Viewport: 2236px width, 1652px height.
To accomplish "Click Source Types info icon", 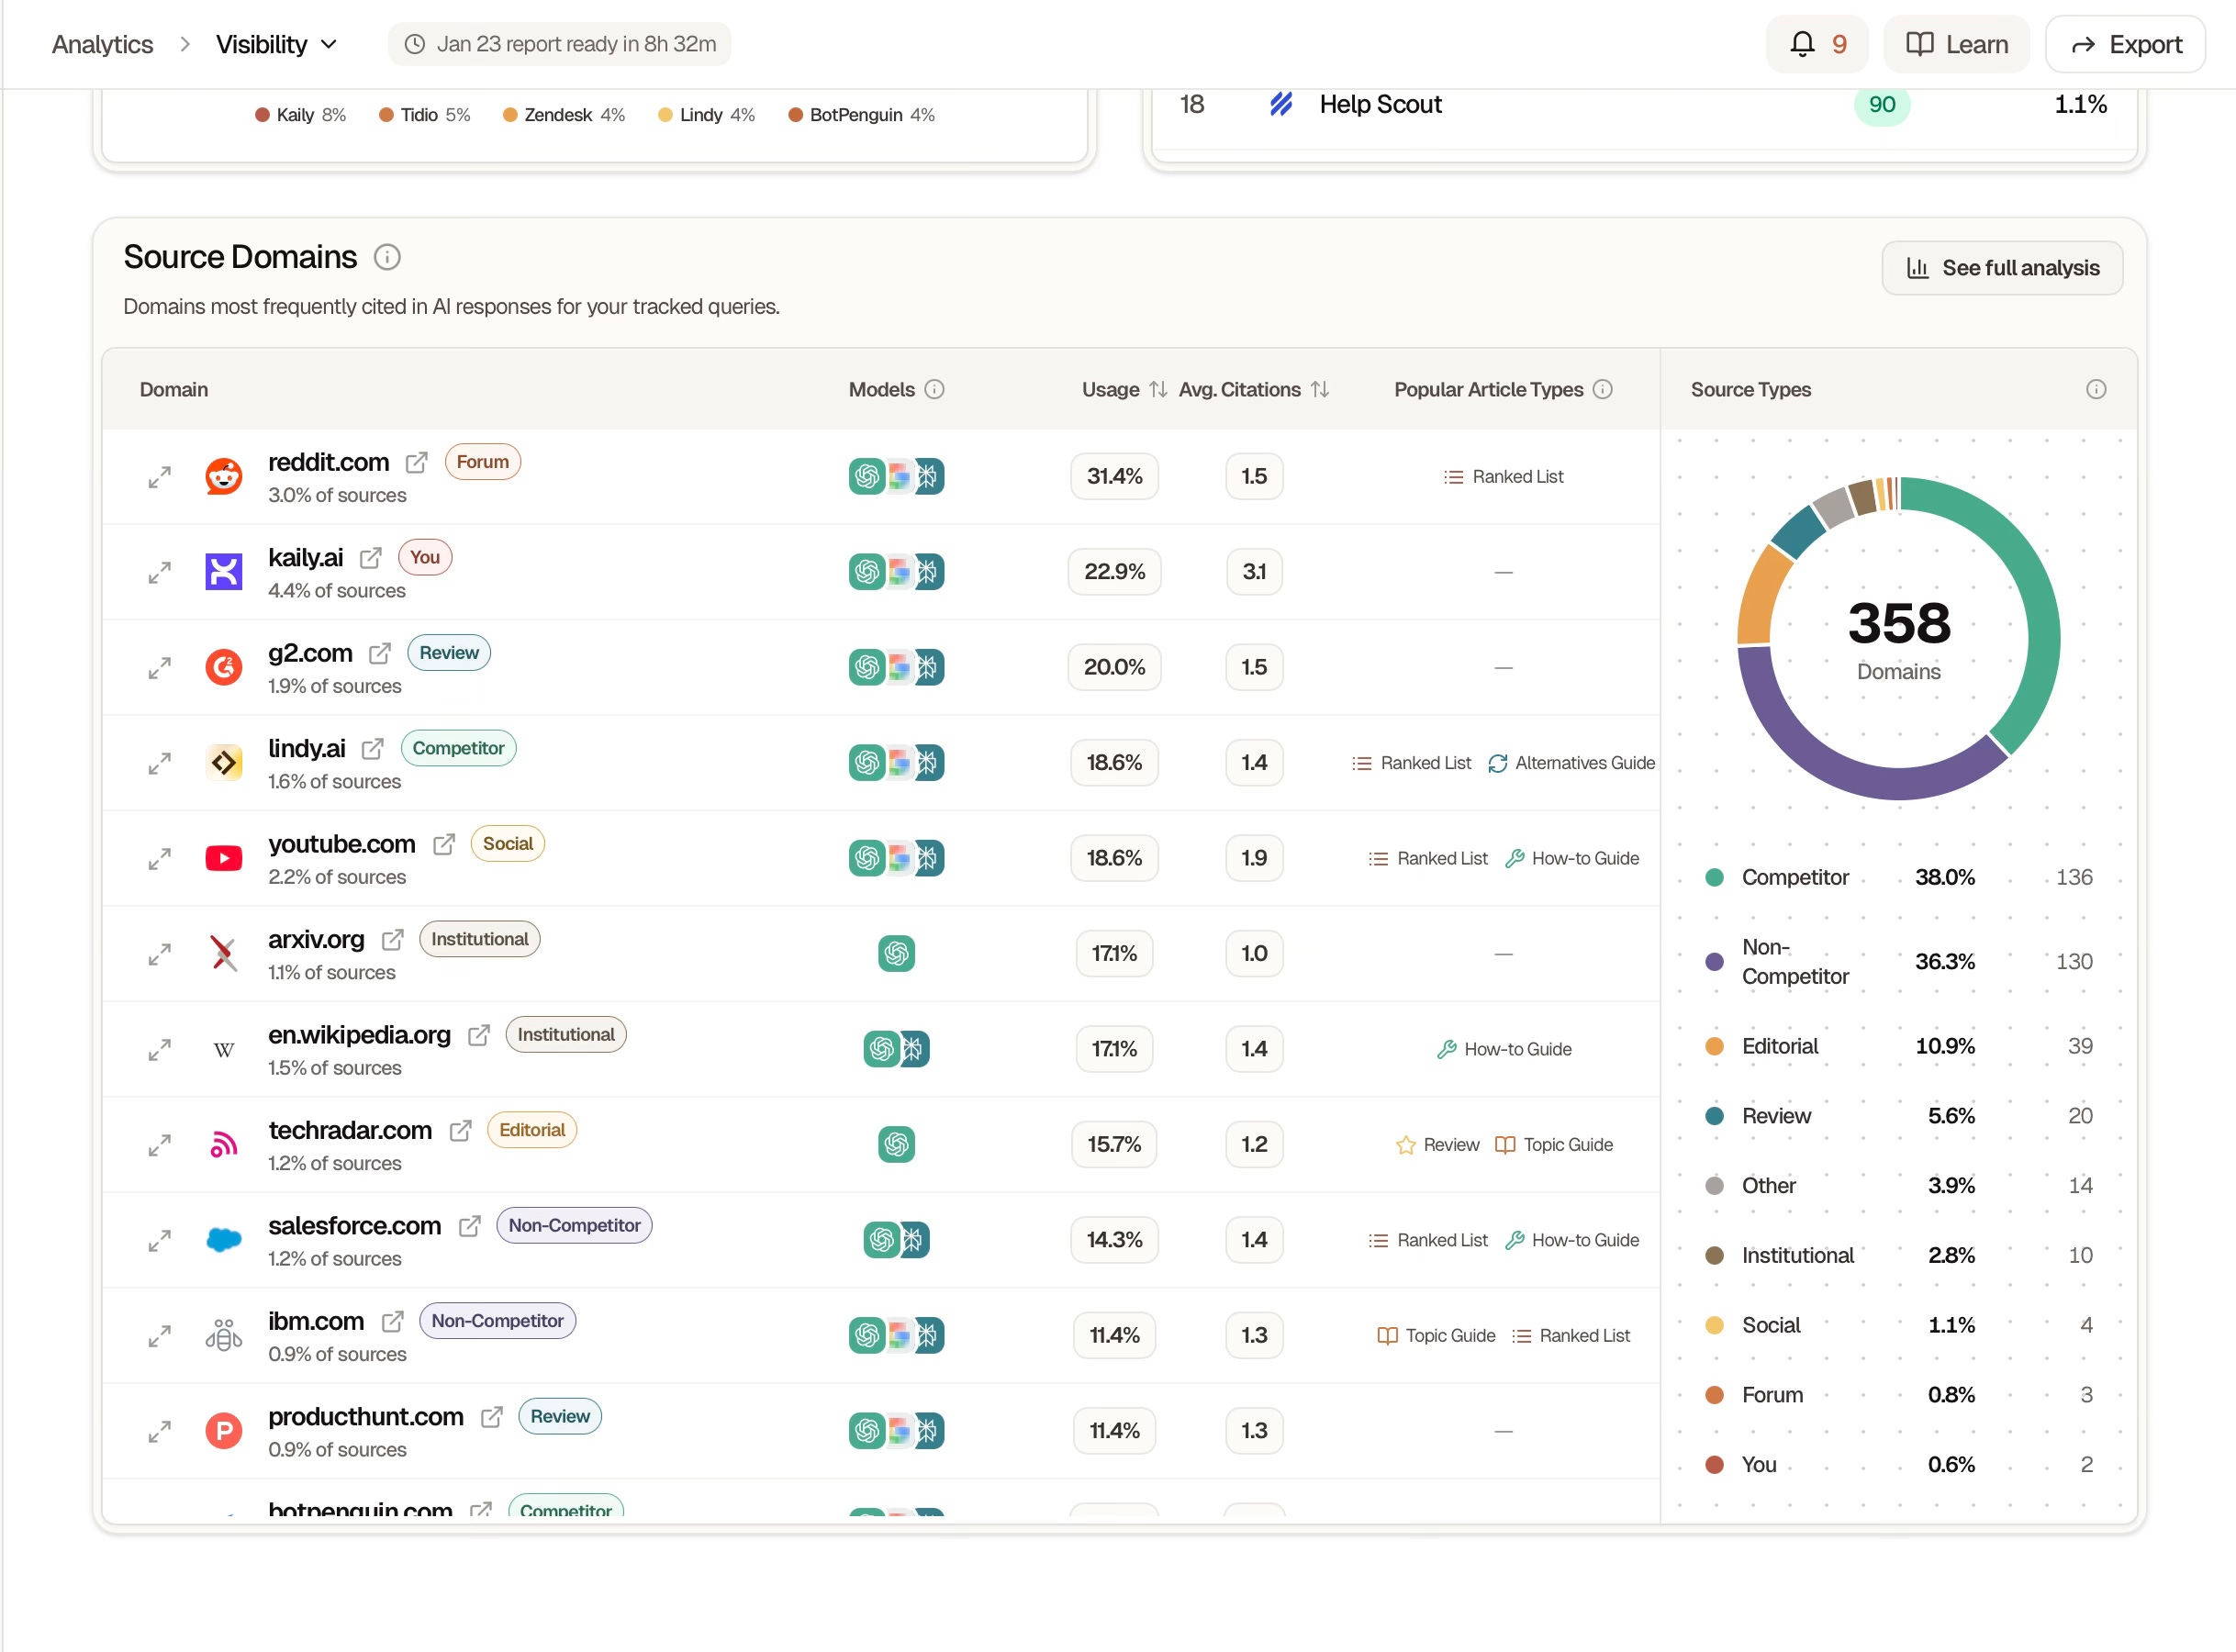I will point(2095,389).
